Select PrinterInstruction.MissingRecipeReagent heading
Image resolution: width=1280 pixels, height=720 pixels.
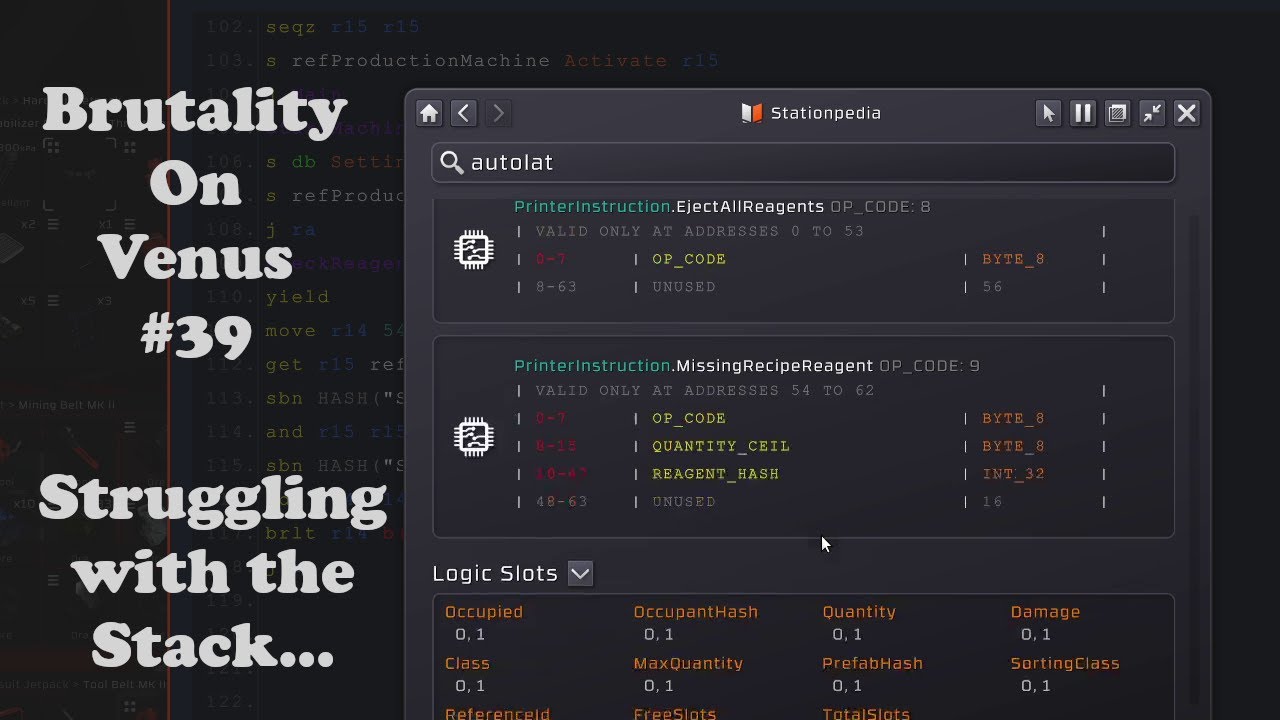tap(694, 366)
